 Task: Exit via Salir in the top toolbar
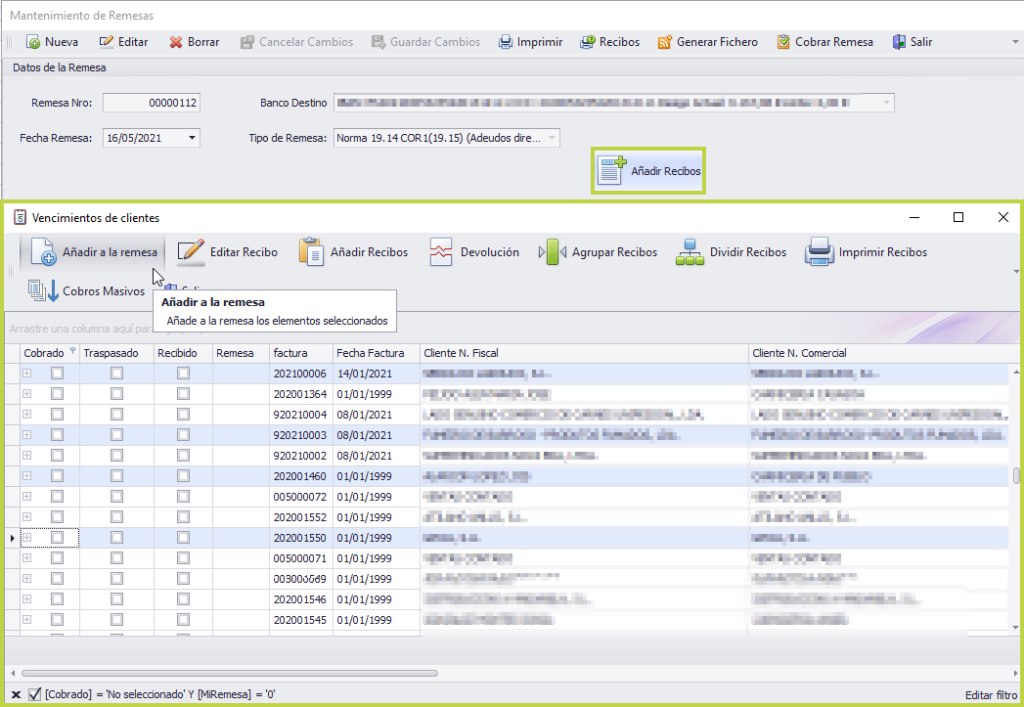912,42
